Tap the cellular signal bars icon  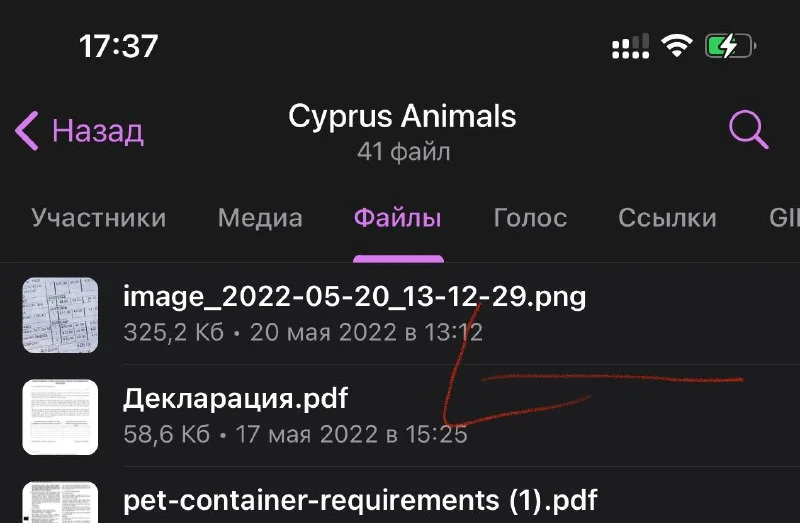pyautogui.click(x=630, y=46)
